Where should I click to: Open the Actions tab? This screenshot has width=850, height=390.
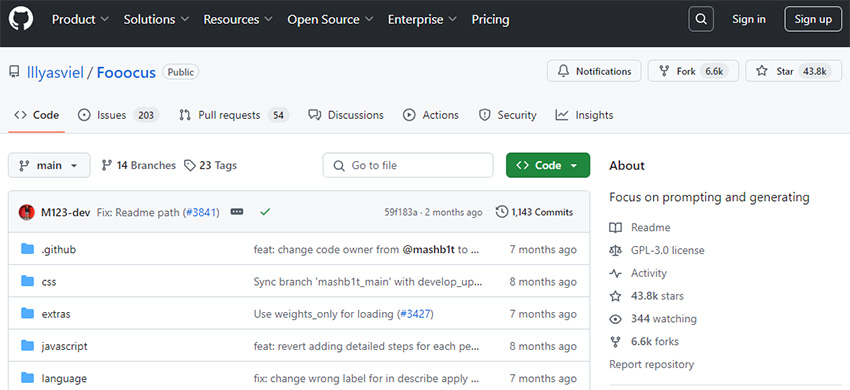click(430, 115)
